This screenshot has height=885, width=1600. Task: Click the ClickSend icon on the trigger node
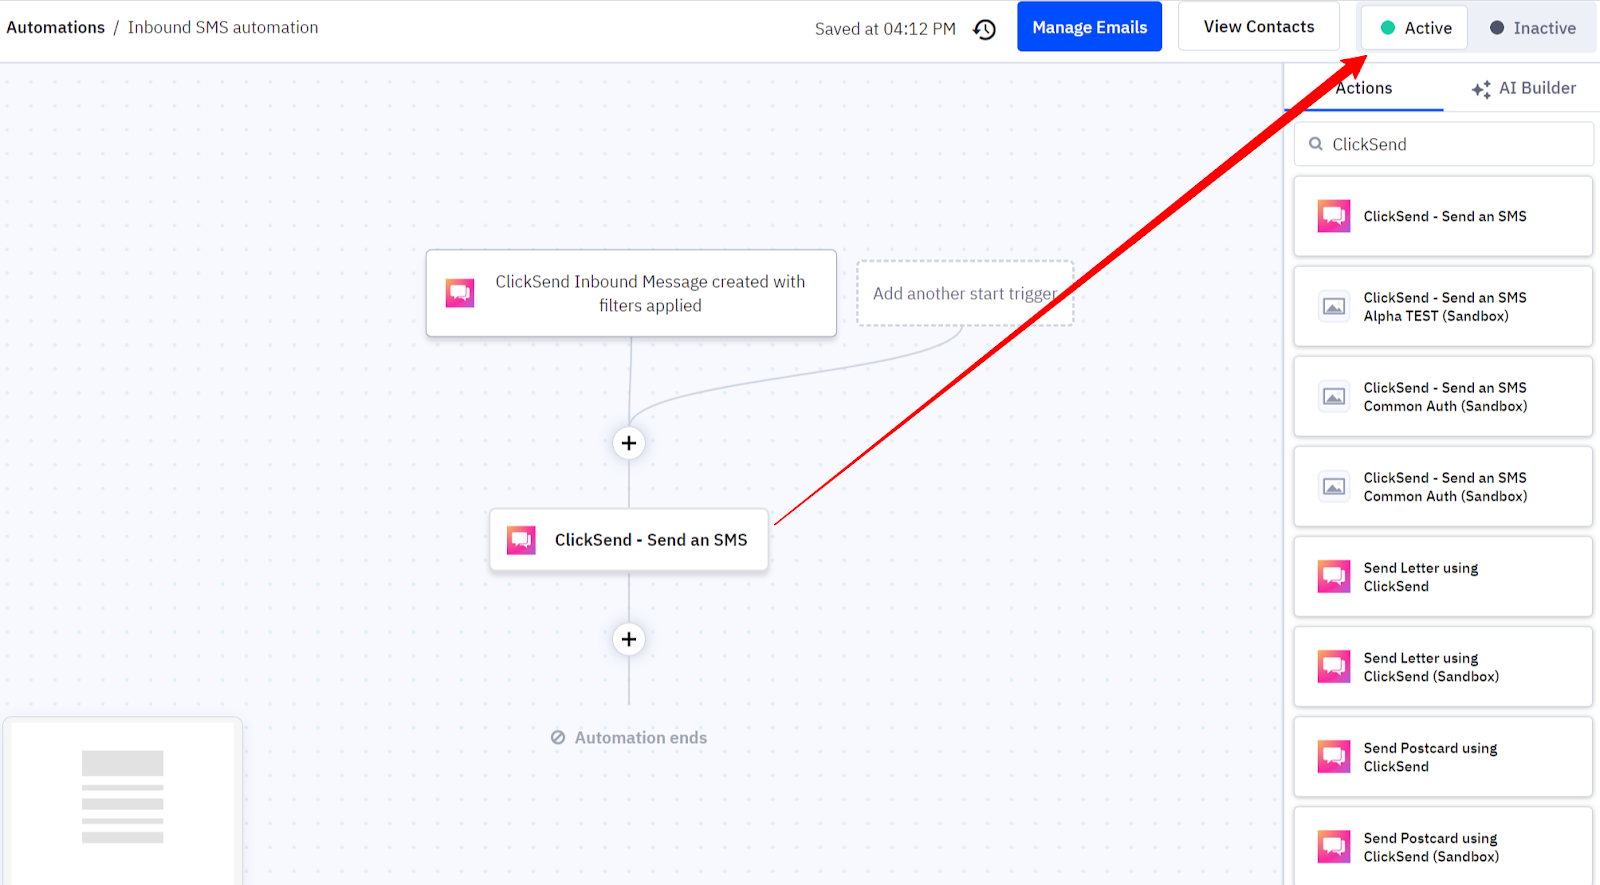pos(460,293)
